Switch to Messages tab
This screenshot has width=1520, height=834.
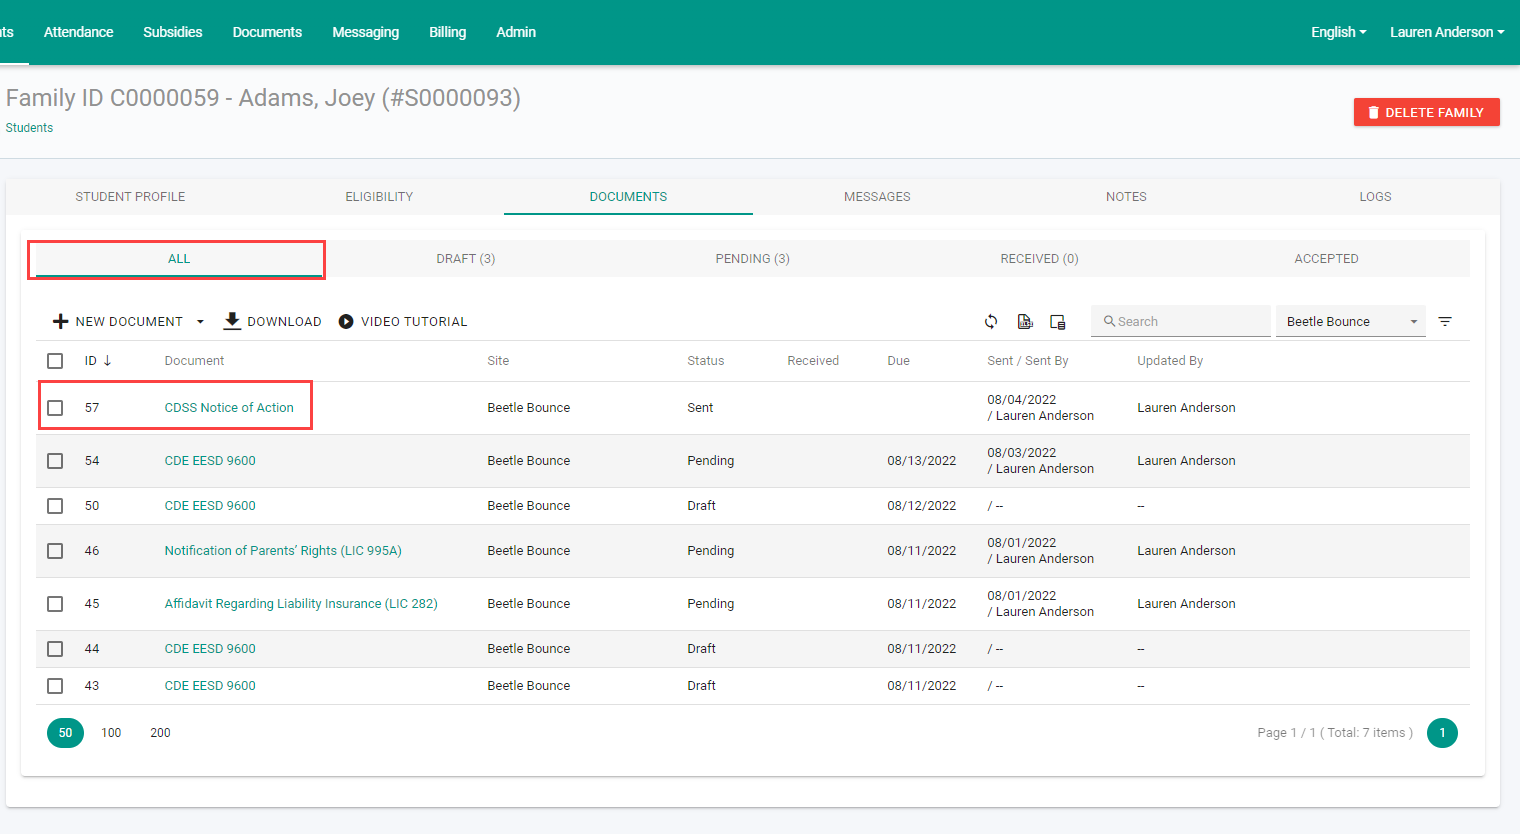(x=877, y=197)
